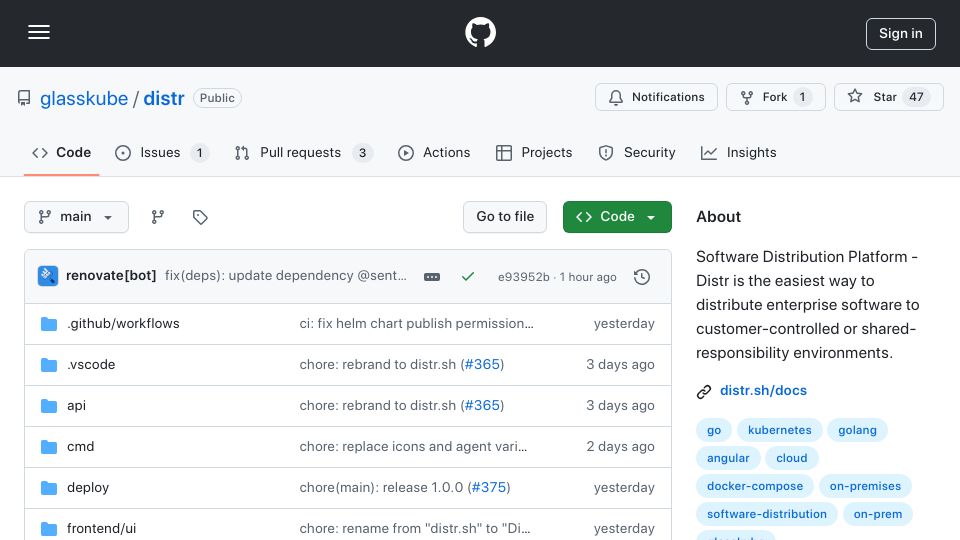This screenshot has height=540, width=960.
Task: Open the .github/workflows folder
Action: [x=123, y=323]
